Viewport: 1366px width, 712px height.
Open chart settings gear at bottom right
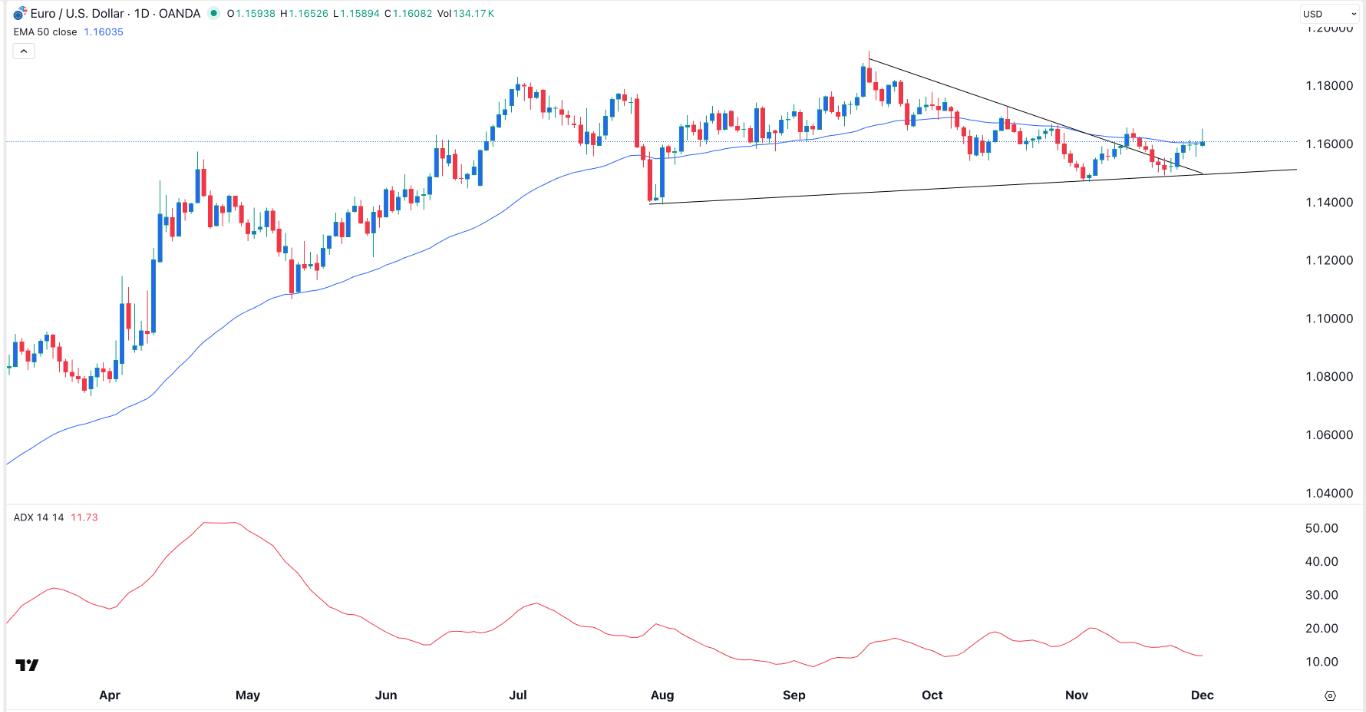click(1329, 695)
